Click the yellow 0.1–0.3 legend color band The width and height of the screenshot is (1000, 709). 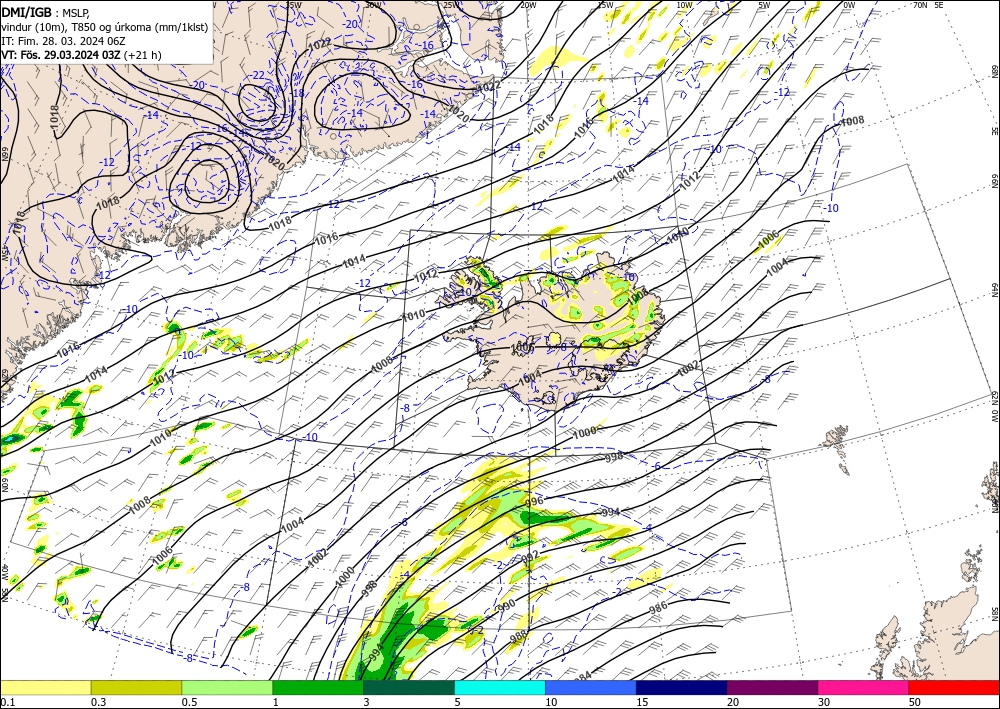[45, 687]
